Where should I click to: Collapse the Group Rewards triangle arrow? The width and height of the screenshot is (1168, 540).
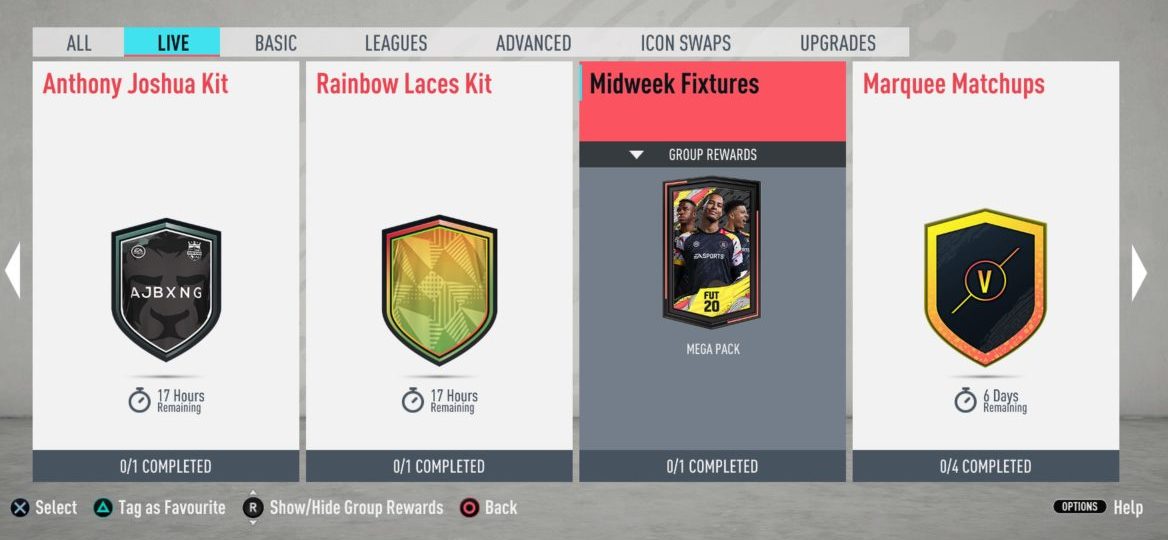pos(636,155)
